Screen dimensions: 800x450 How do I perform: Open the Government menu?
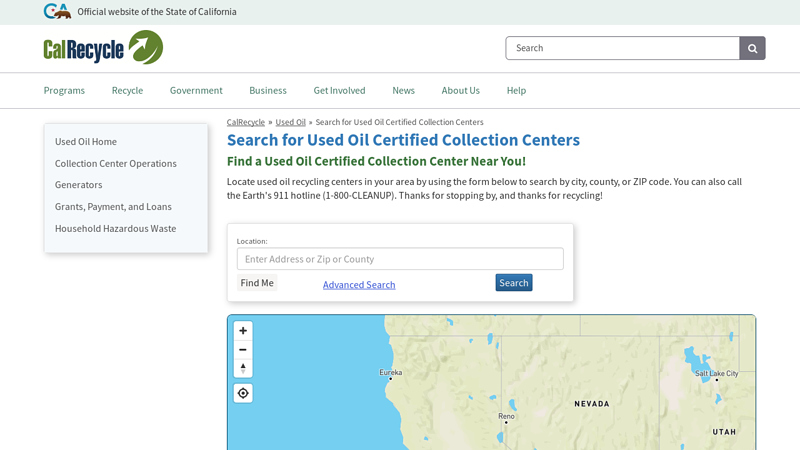(196, 90)
